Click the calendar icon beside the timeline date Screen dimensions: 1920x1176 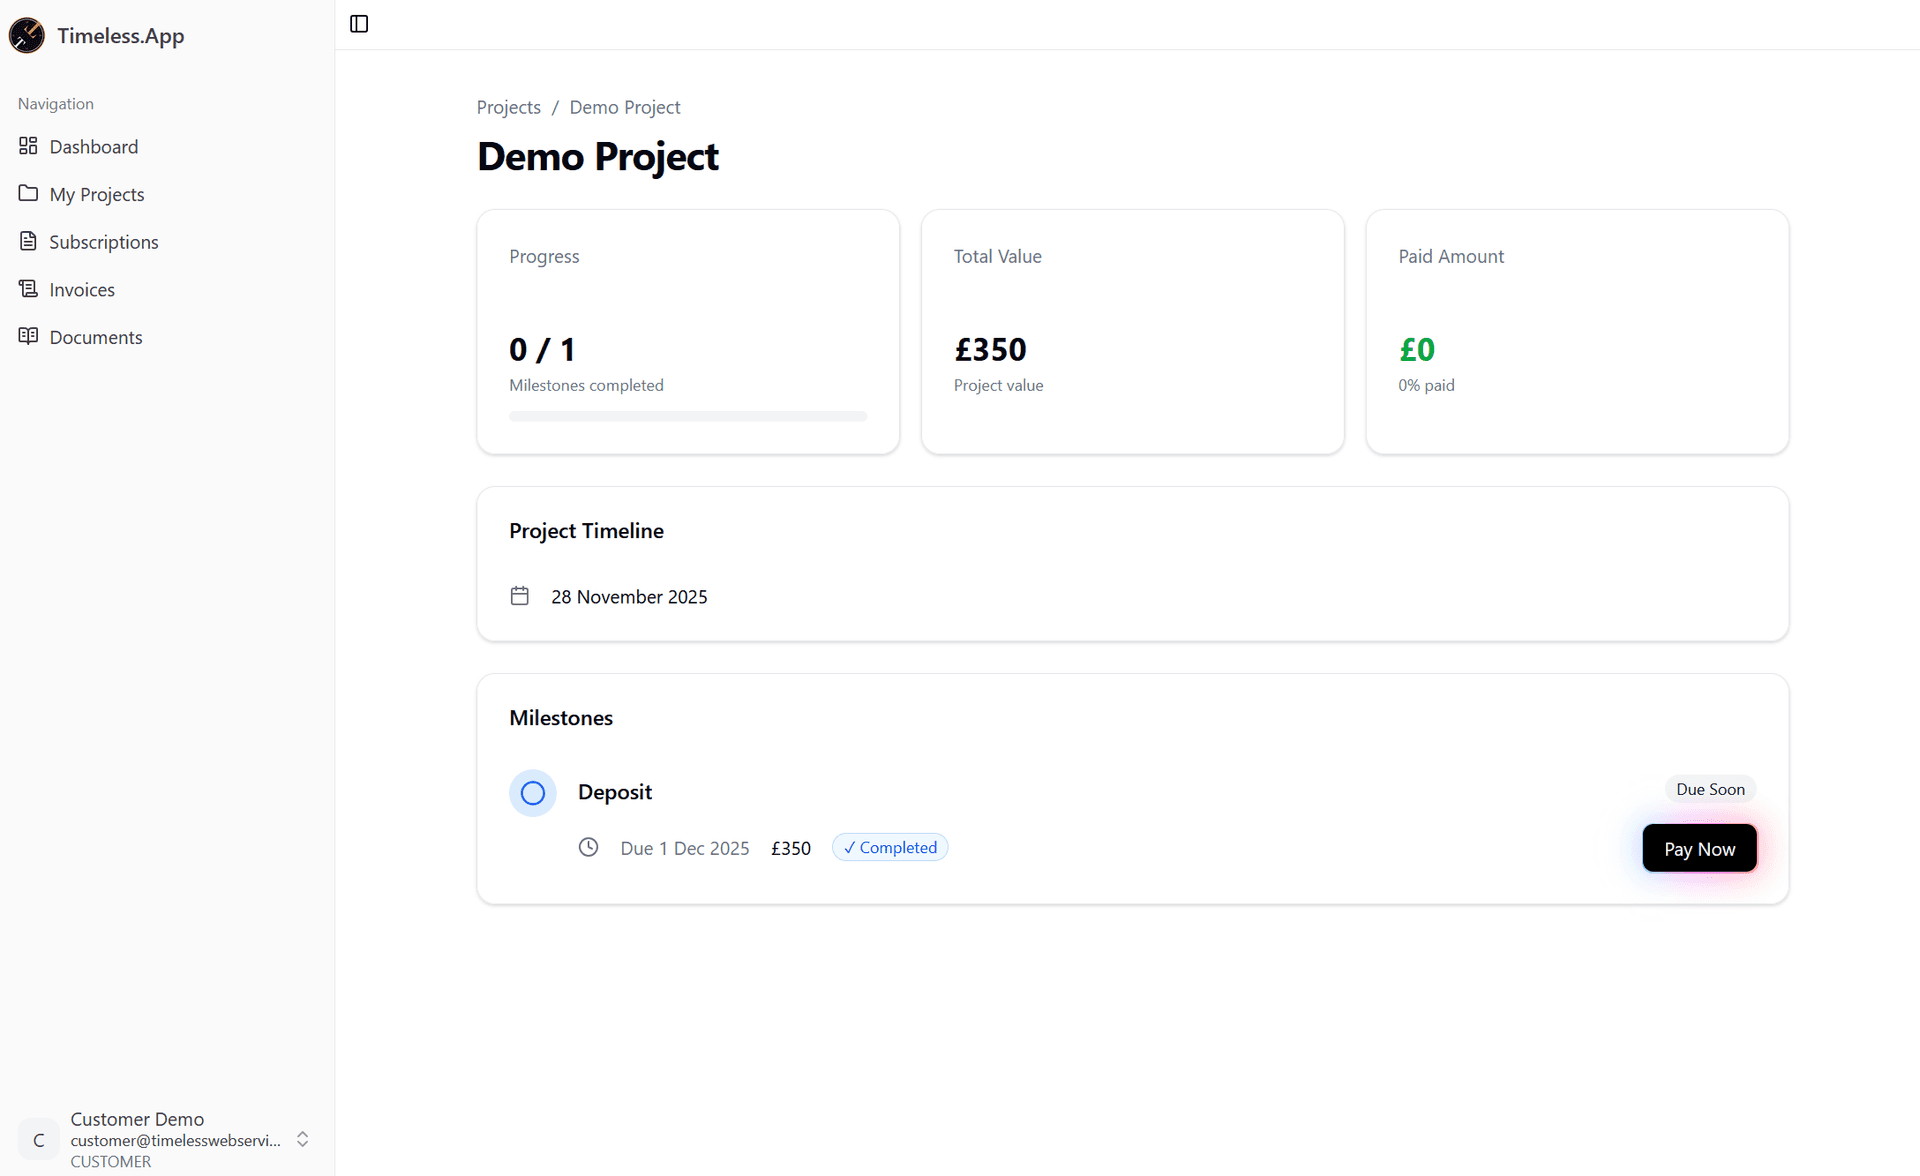coord(519,595)
